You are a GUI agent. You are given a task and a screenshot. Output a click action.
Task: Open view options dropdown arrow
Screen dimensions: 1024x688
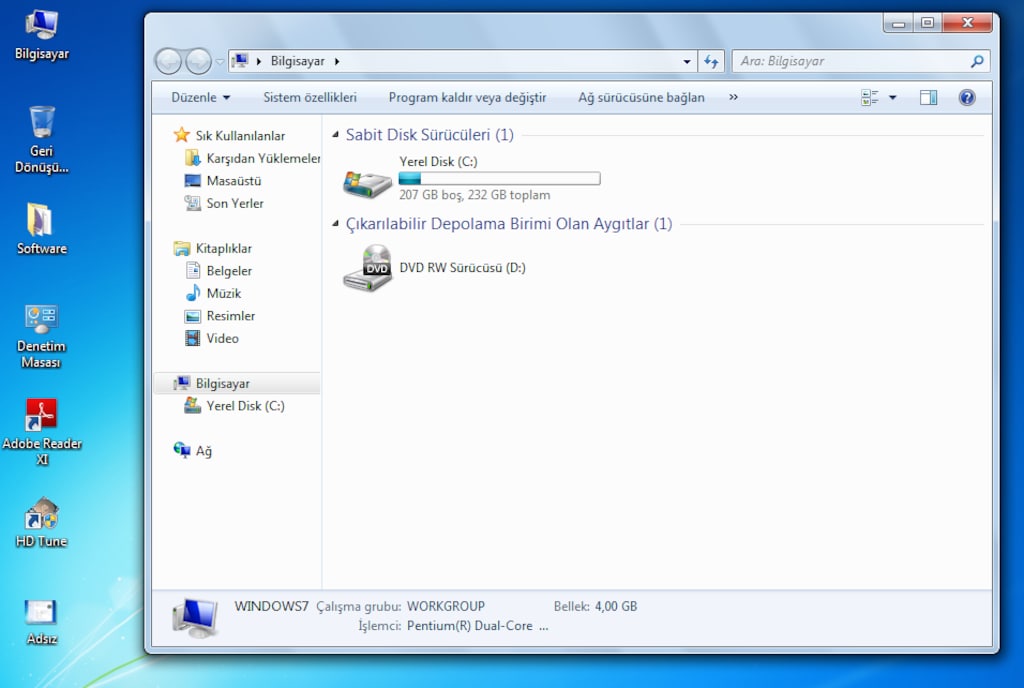(893, 98)
